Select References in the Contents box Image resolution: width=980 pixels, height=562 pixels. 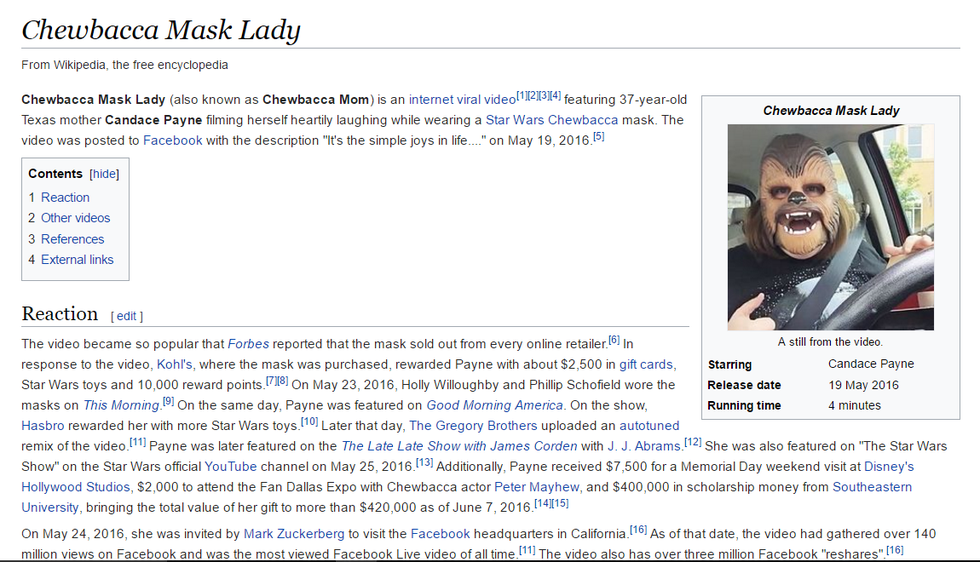coord(72,239)
